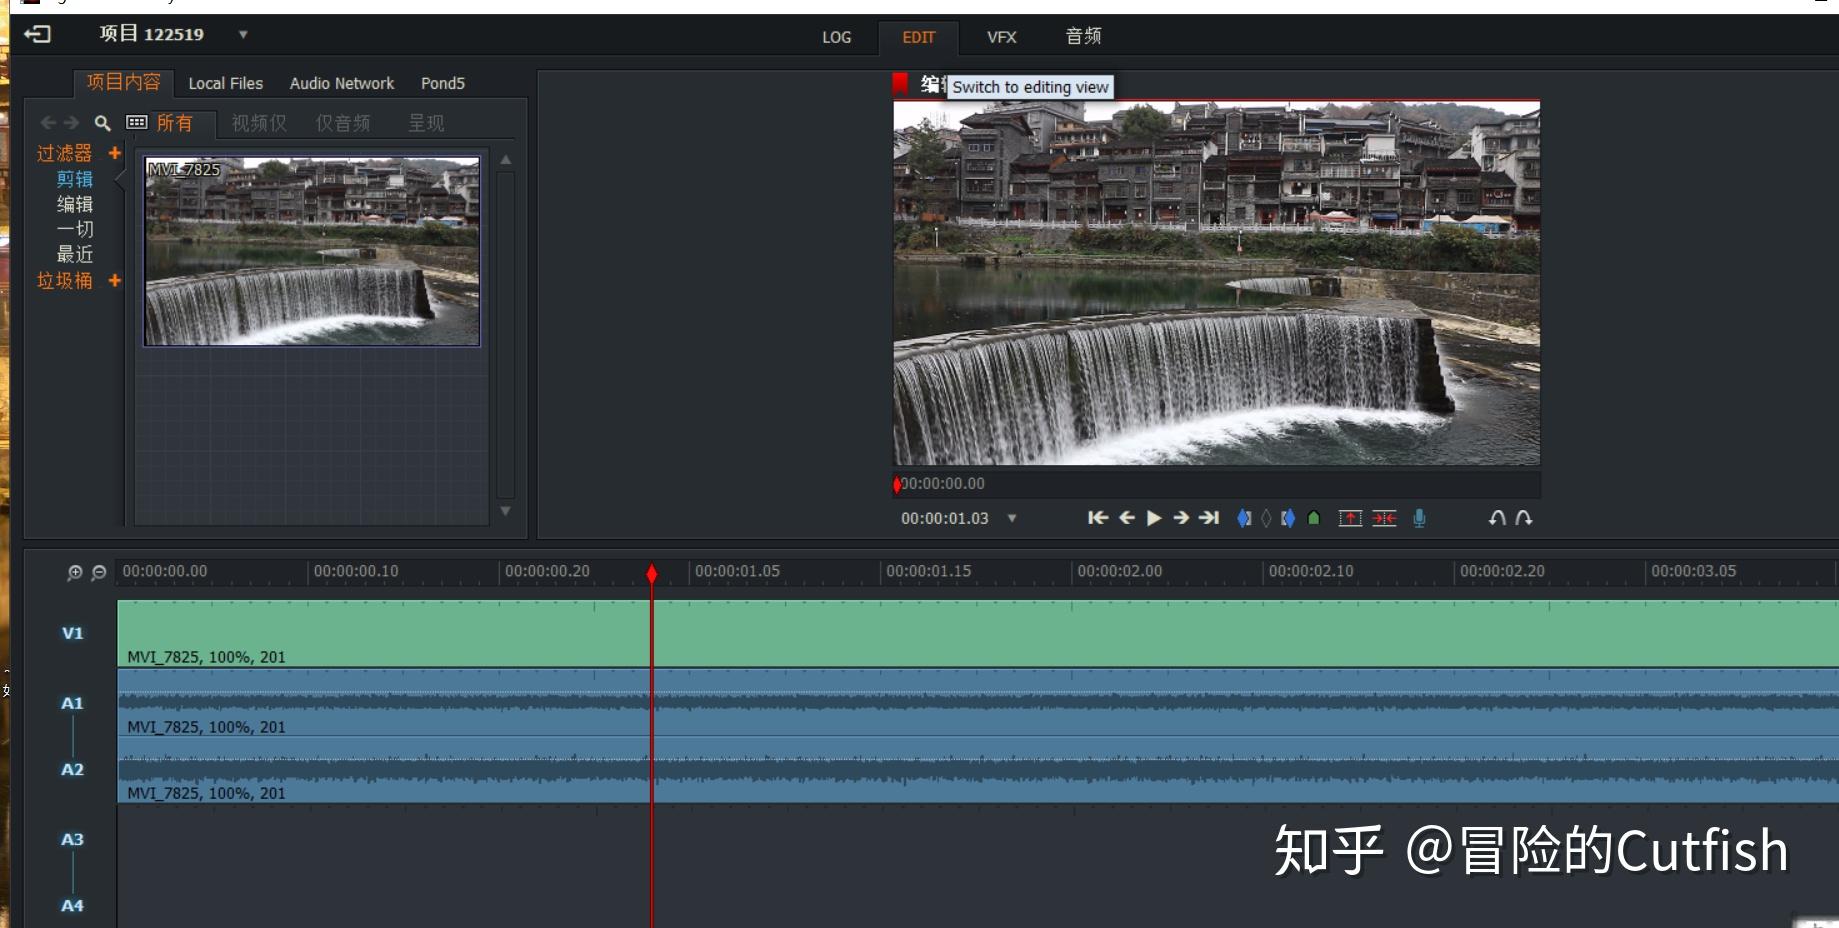This screenshot has height=928, width=1839.
Task: Click the 垃圾桶 heading
Action: pyautogui.click(x=64, y=281)
